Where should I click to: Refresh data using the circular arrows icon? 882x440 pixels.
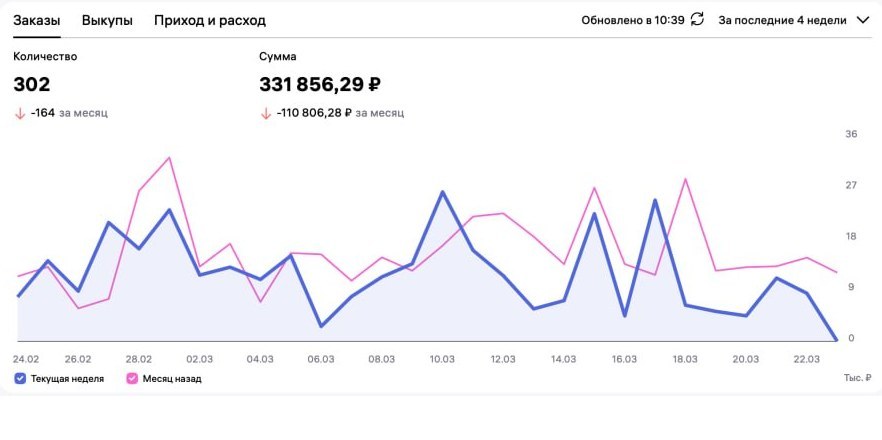697,20
